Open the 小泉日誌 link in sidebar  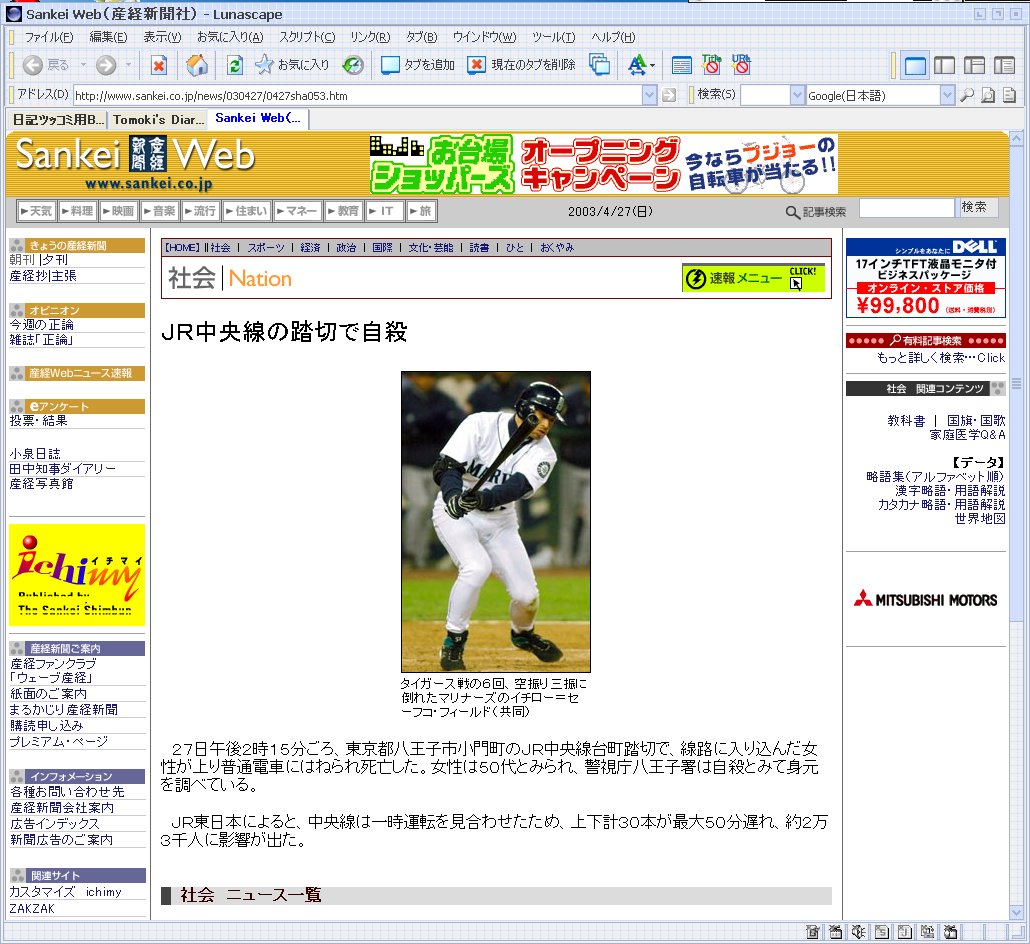tap(35, 453)
